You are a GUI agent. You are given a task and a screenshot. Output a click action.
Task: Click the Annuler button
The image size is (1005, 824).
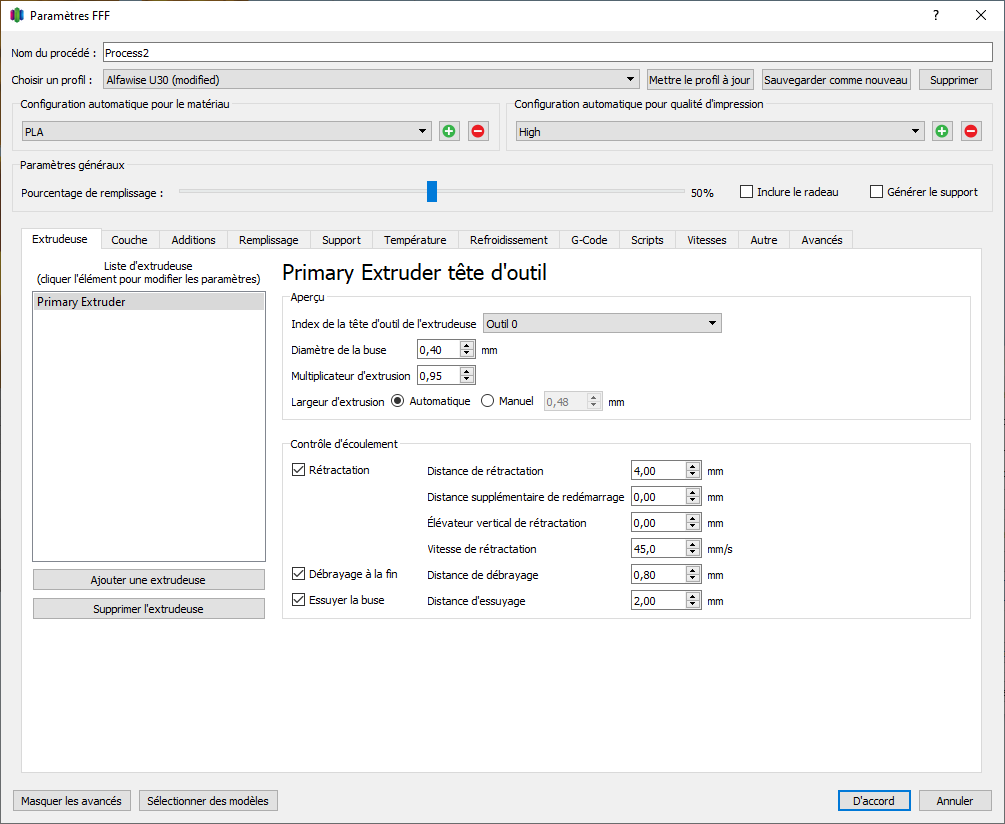click(955, 800)
